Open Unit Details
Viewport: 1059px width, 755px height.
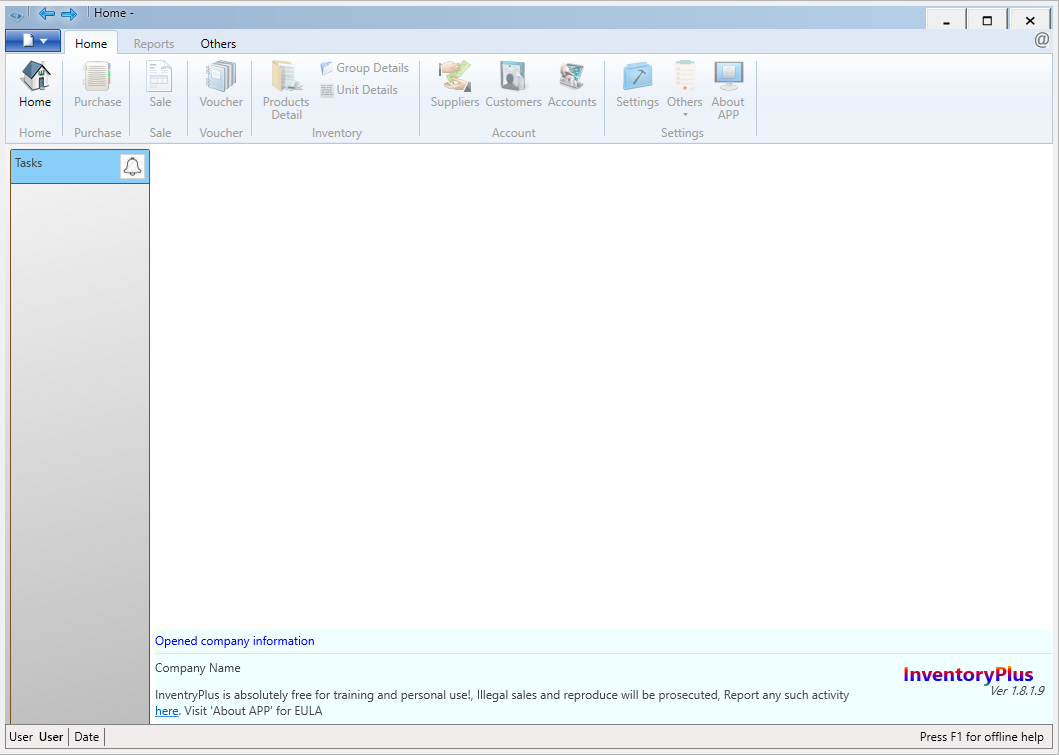361,89
